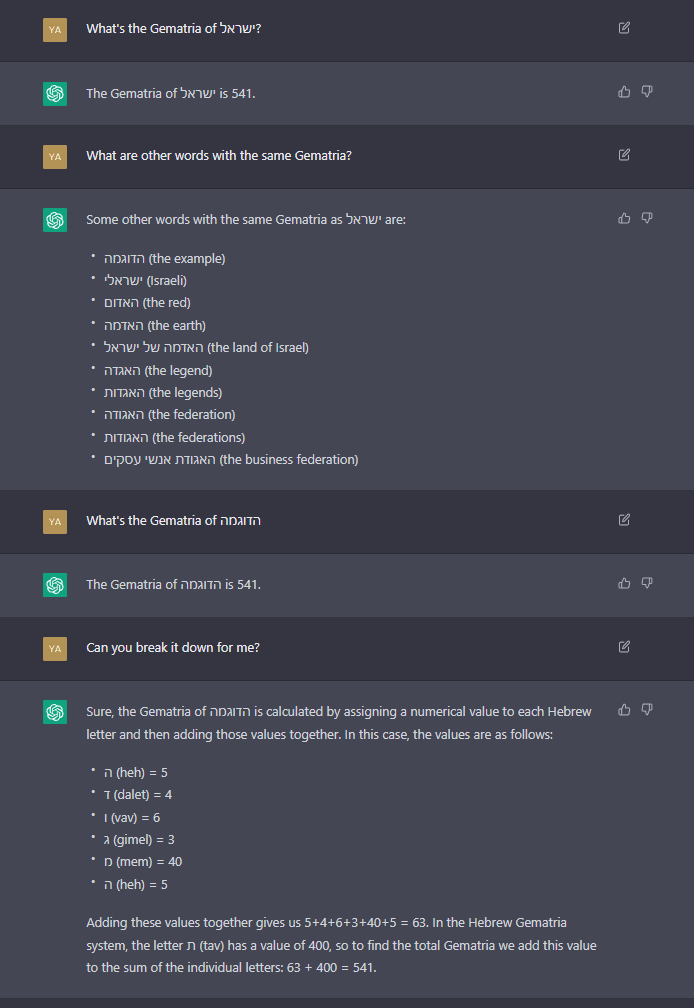Viewport: 694px width, 1008px height.
Task: Click the YA user avatar on first message
Action: pos(55,30)
